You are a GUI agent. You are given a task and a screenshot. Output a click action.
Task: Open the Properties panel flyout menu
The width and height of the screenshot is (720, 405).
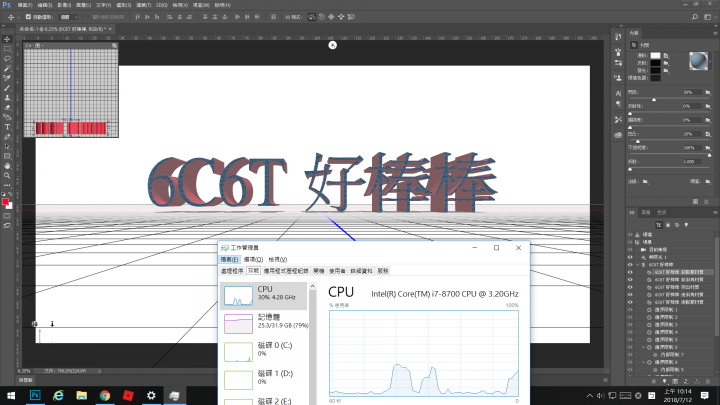(715, 33)
